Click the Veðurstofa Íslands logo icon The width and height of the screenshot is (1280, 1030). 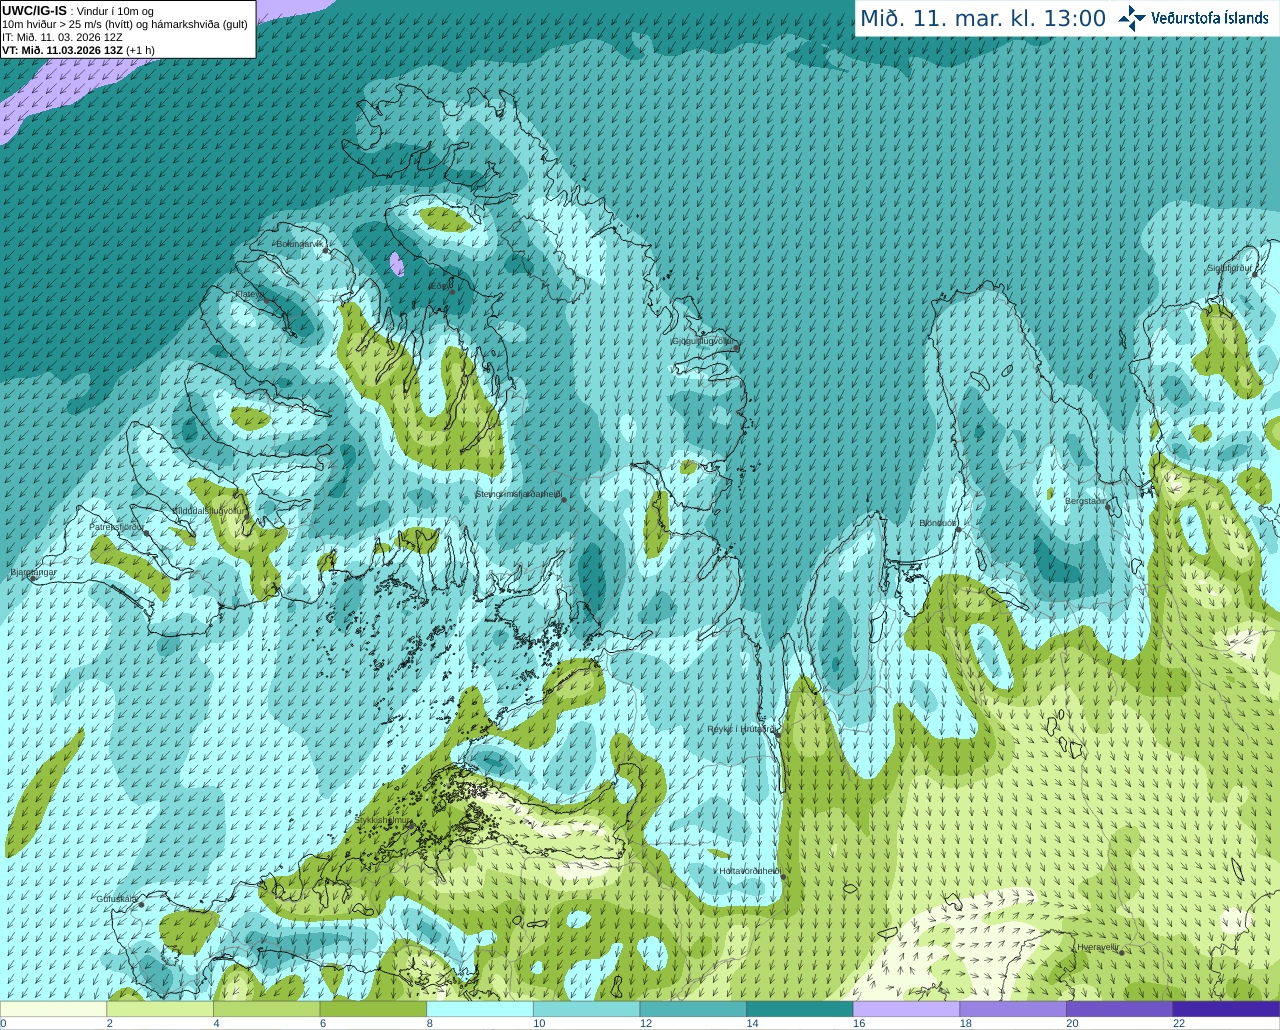pyautogui.click(x=1132, y=18)
